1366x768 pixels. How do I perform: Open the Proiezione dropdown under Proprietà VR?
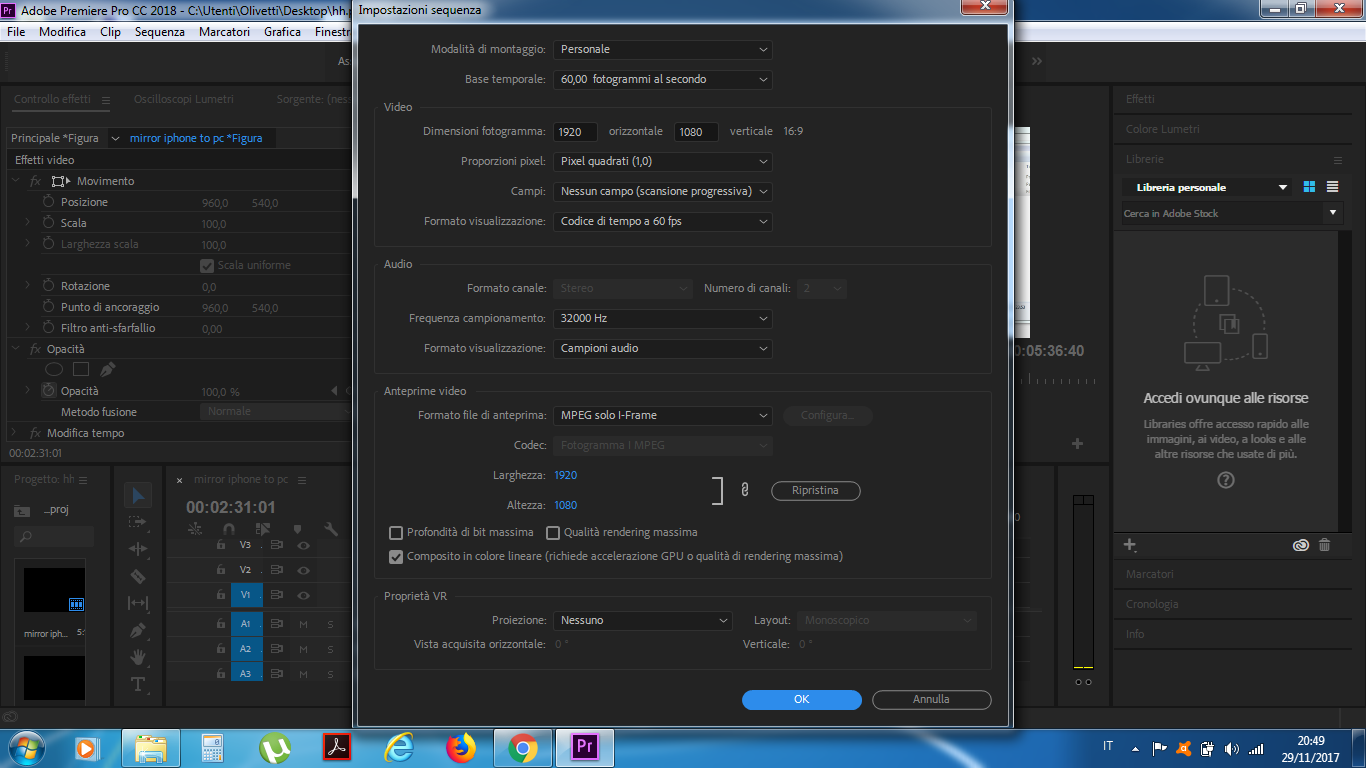click(643, 620)
